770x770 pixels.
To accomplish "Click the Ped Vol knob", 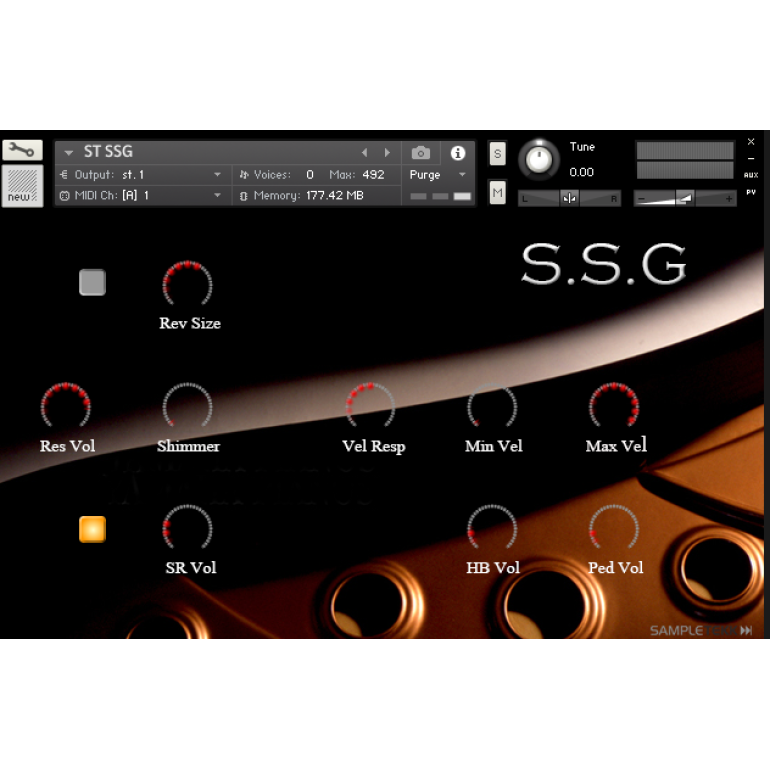I will (x=613, y=528).
